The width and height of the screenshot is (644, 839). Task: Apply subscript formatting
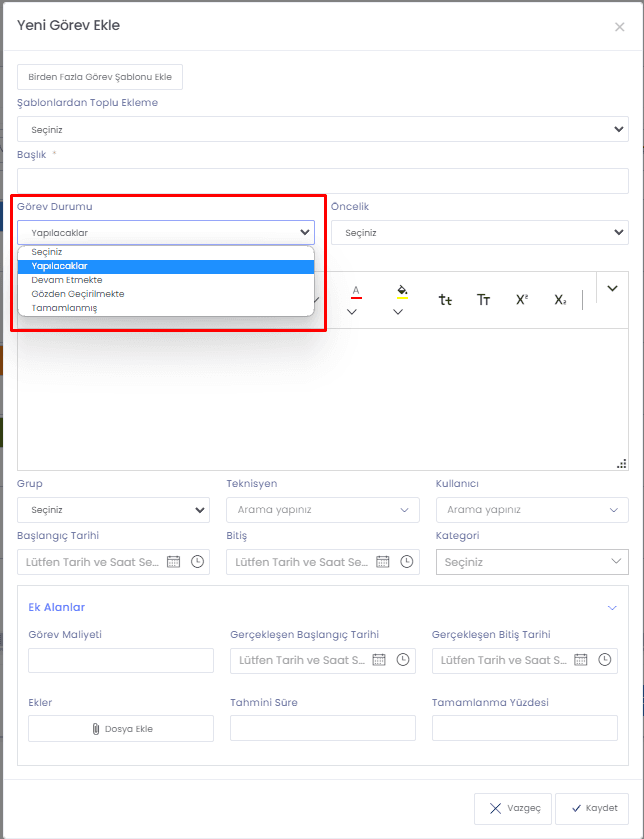(560, 300)
